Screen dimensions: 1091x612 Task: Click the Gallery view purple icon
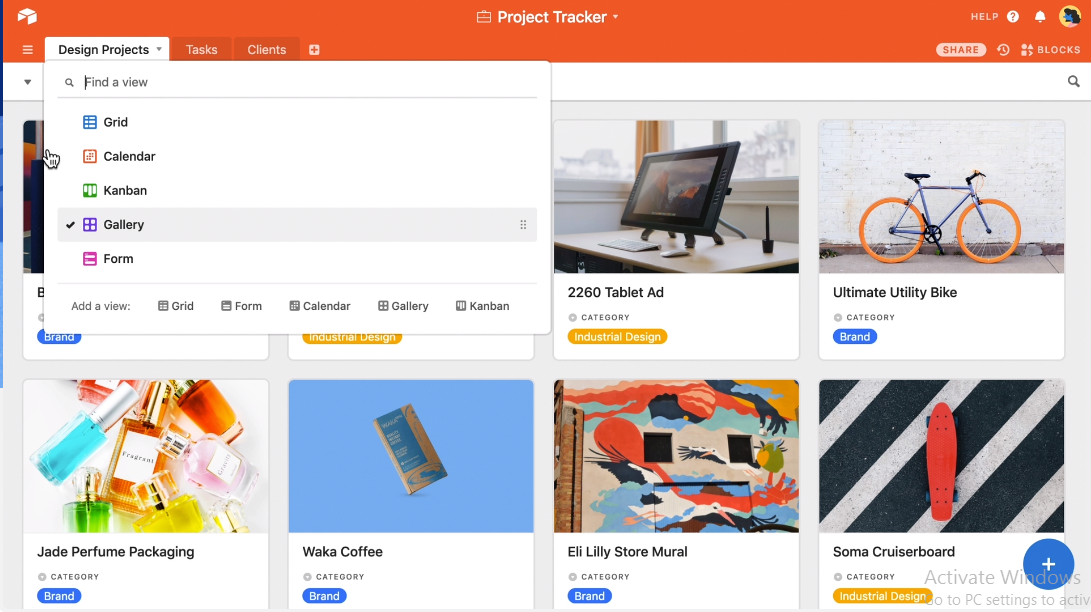[90, 225]
